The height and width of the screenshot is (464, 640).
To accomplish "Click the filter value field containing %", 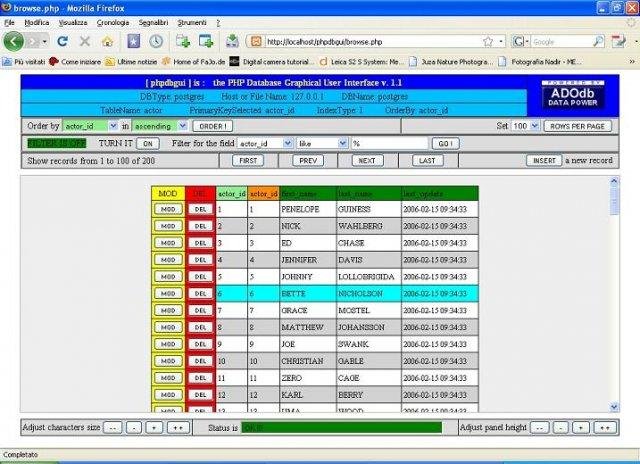I will click(389, 143).
